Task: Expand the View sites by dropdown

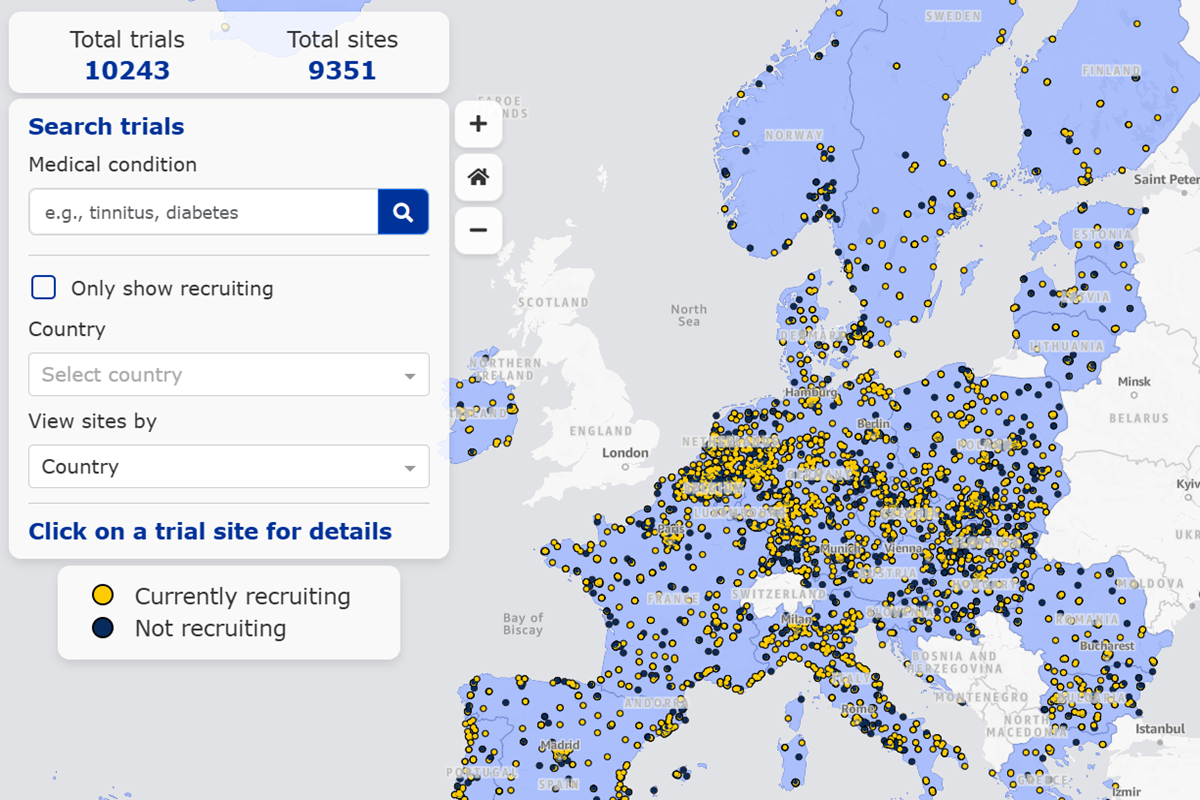Action: [228, 467]
